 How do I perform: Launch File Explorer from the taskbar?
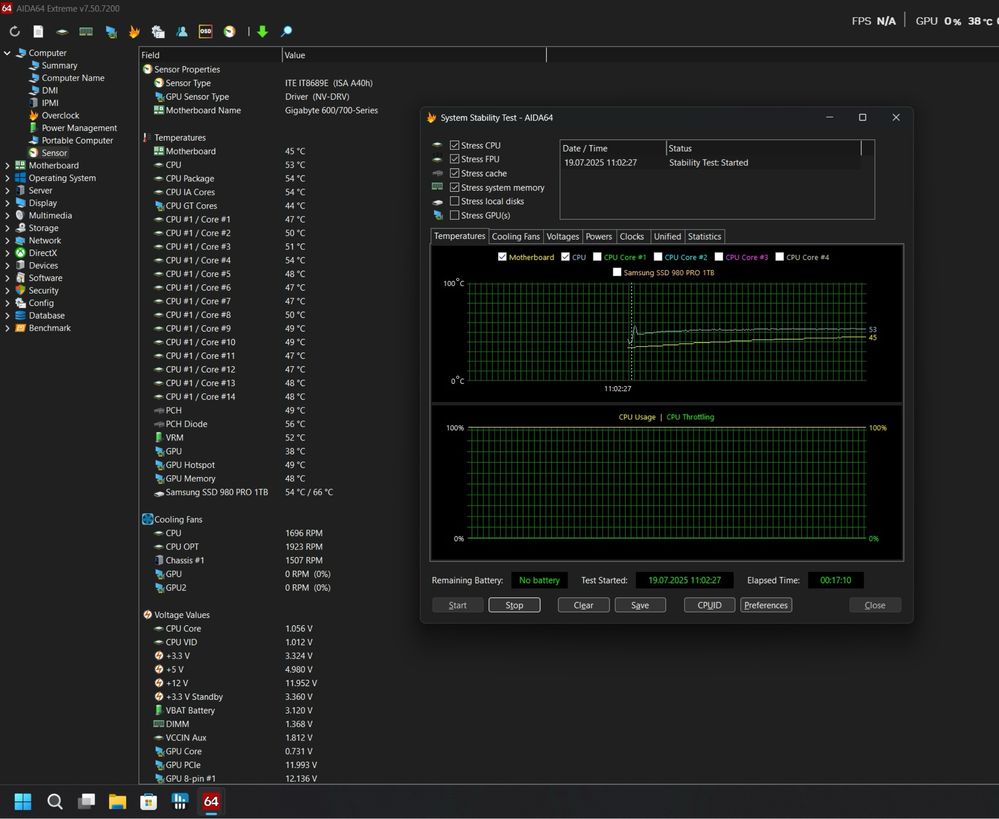point(117,801)
